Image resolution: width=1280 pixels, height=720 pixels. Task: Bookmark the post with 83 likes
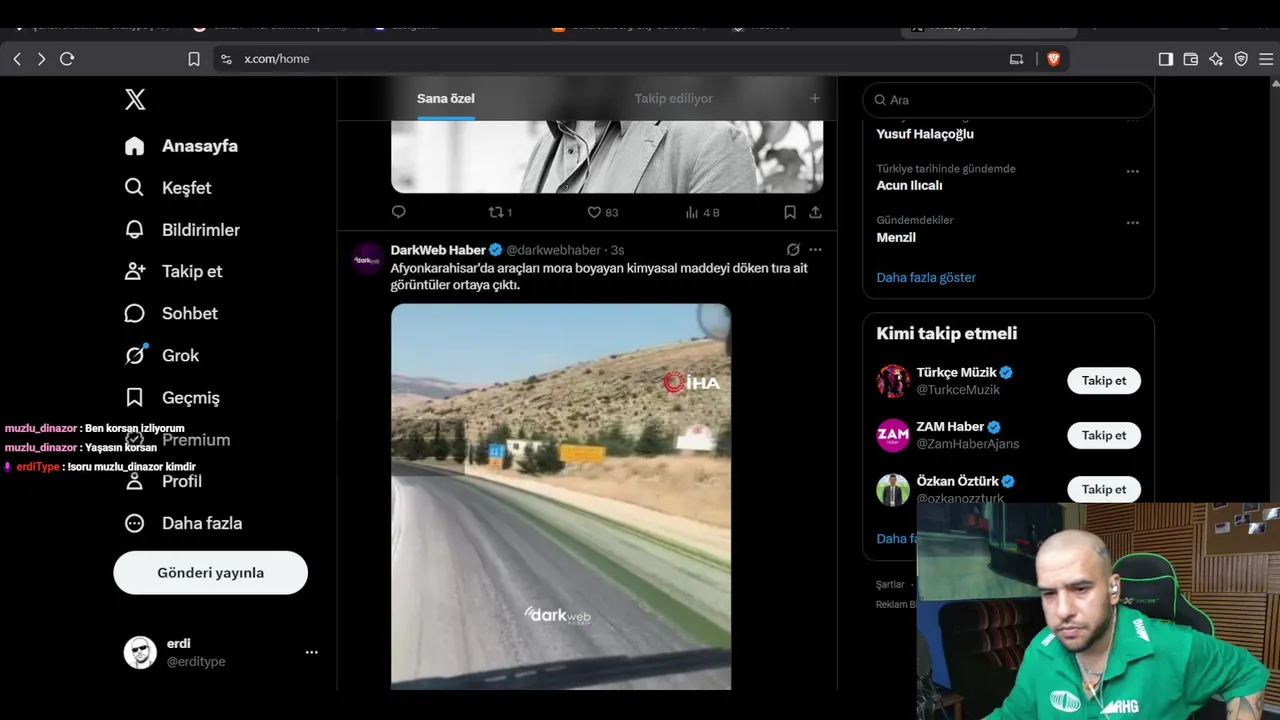790,212
